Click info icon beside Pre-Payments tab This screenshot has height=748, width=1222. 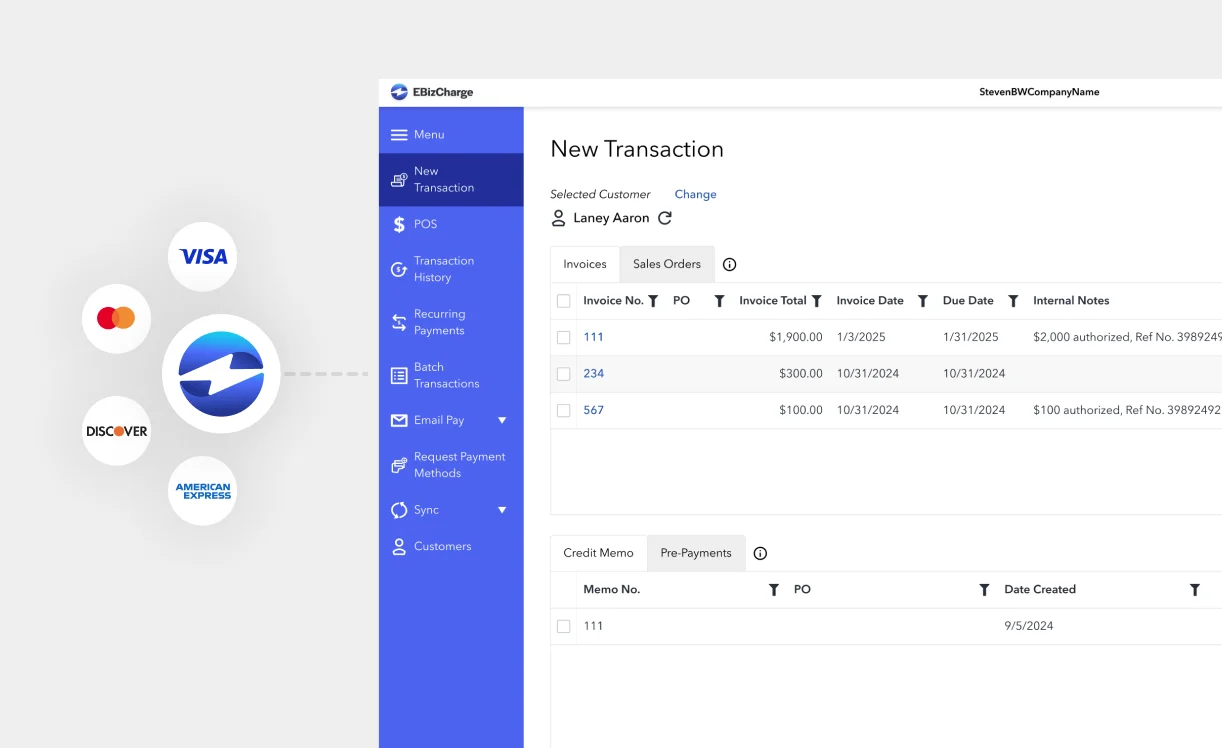click(x=760, y=553)
